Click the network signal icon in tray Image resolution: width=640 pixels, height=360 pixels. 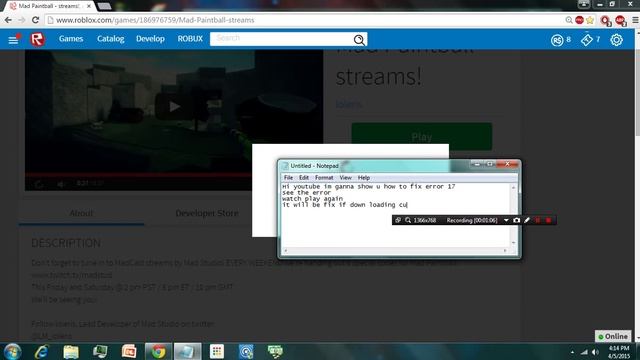pos(584,352)
